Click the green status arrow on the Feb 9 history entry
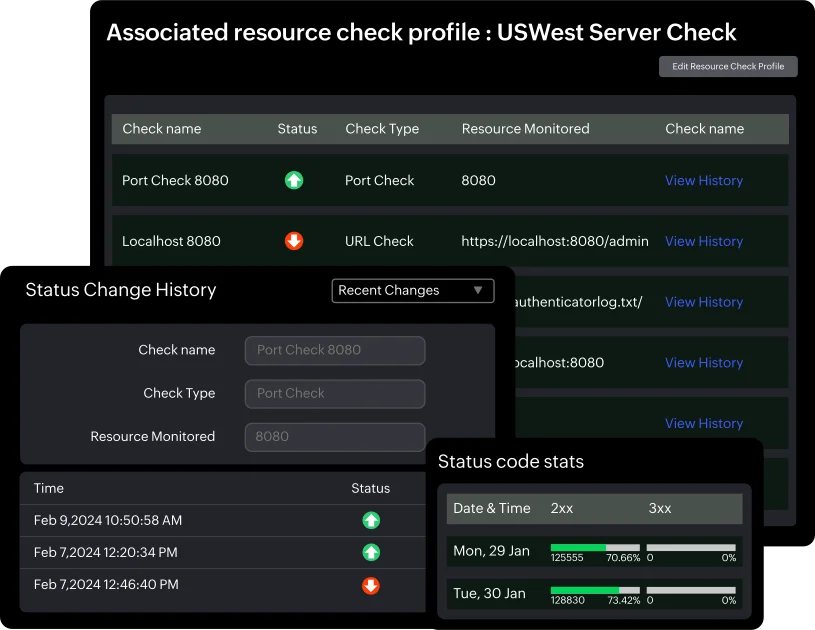Viewport: 815px width, 630px height. click(x=371, y=520)
